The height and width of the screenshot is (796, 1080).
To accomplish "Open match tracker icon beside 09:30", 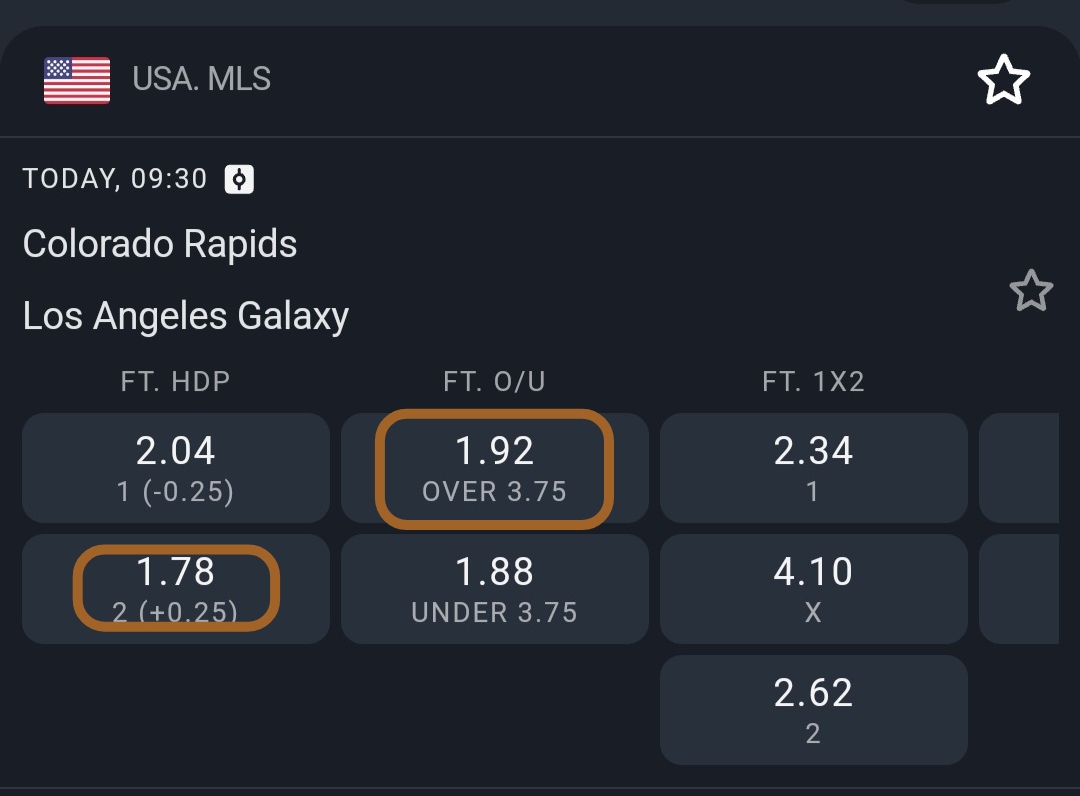I will 239,179.
